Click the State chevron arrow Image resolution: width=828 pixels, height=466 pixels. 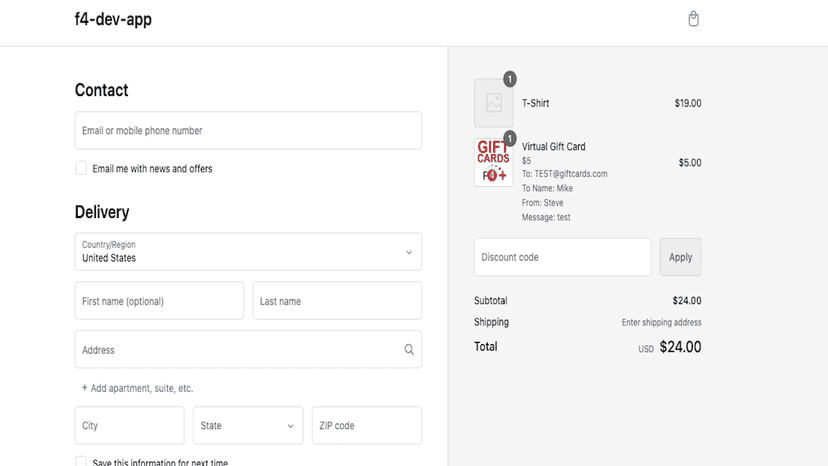coord(290,426)
